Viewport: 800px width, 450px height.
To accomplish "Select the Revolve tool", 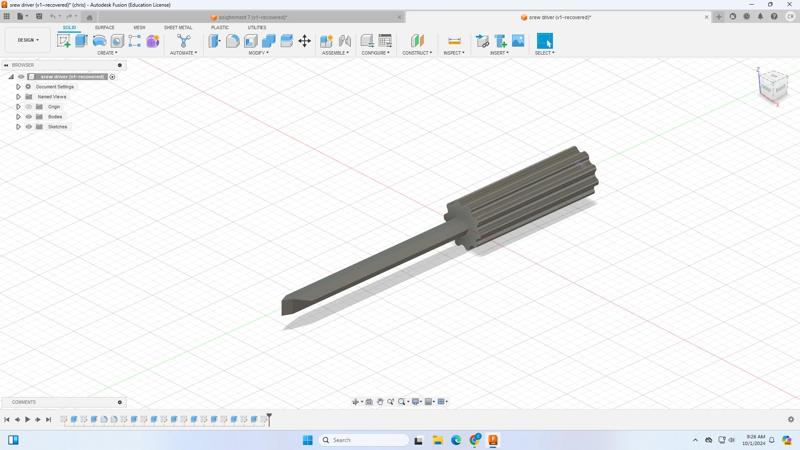I will click(x=99, y=41).
